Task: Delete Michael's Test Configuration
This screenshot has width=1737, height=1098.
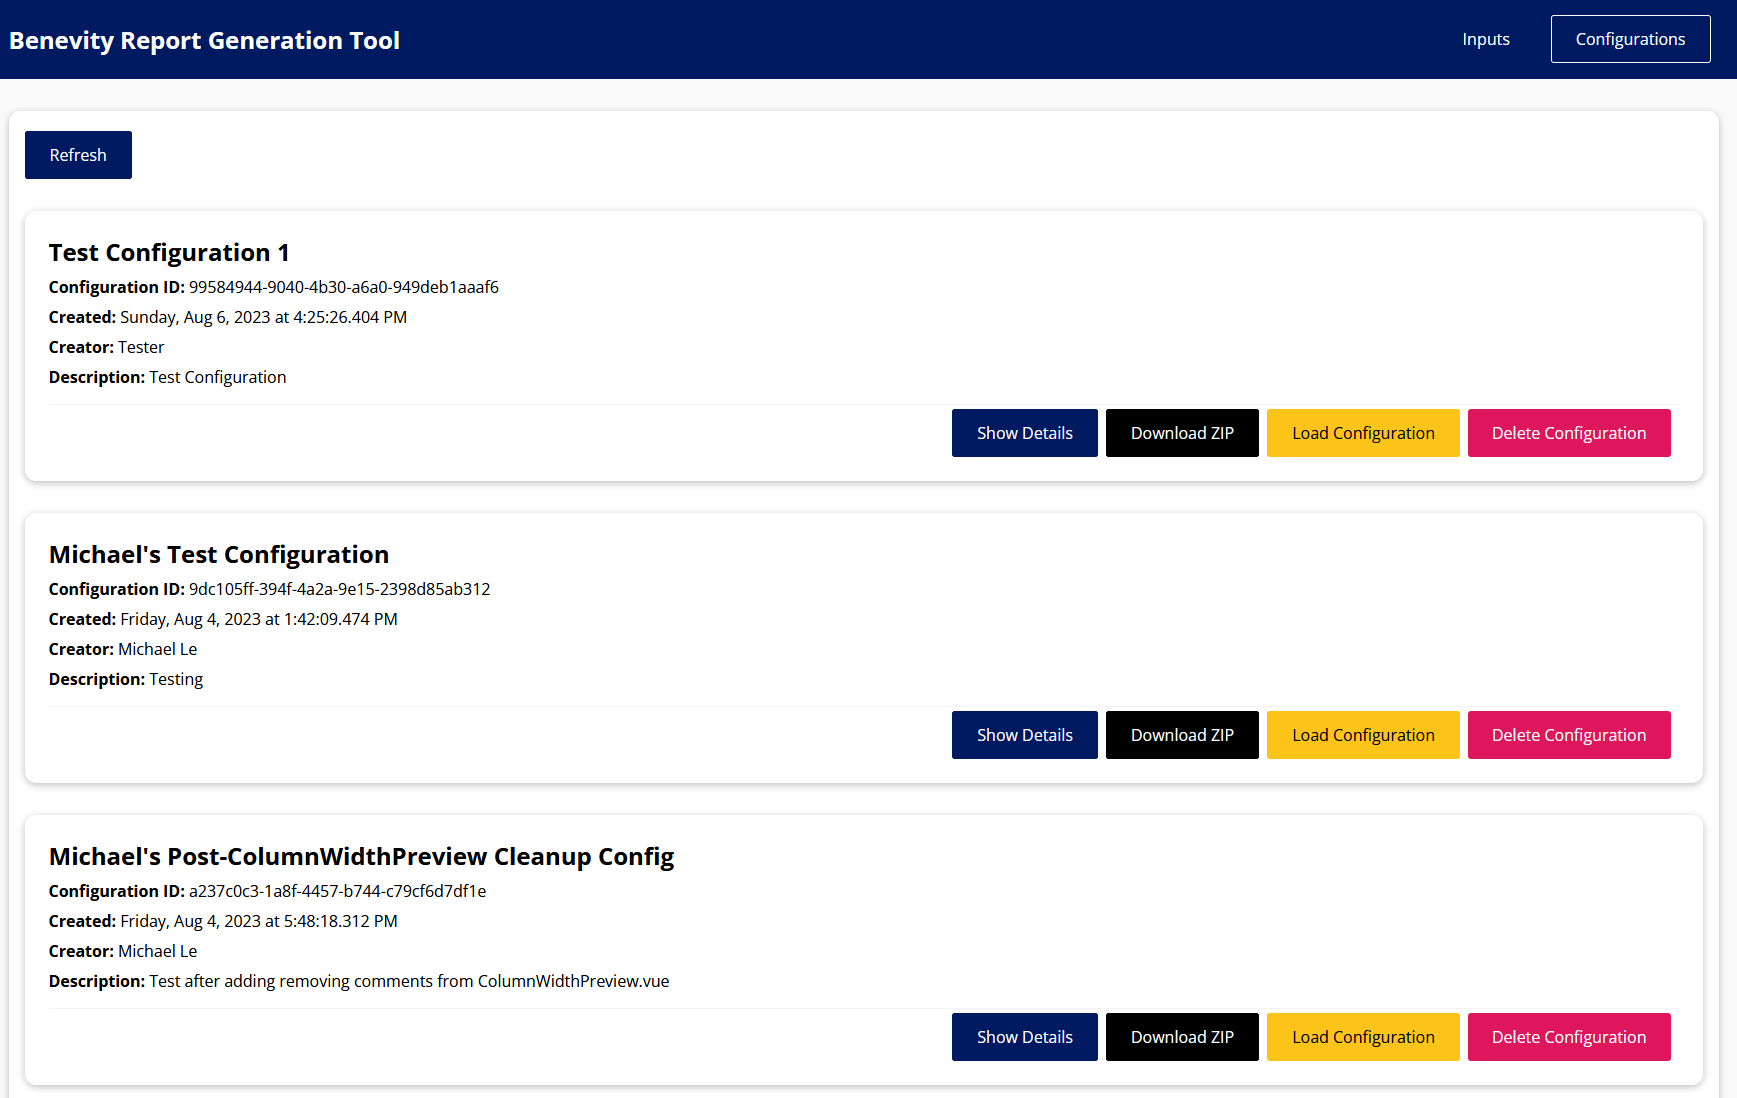Action: tap(1569, 735)
